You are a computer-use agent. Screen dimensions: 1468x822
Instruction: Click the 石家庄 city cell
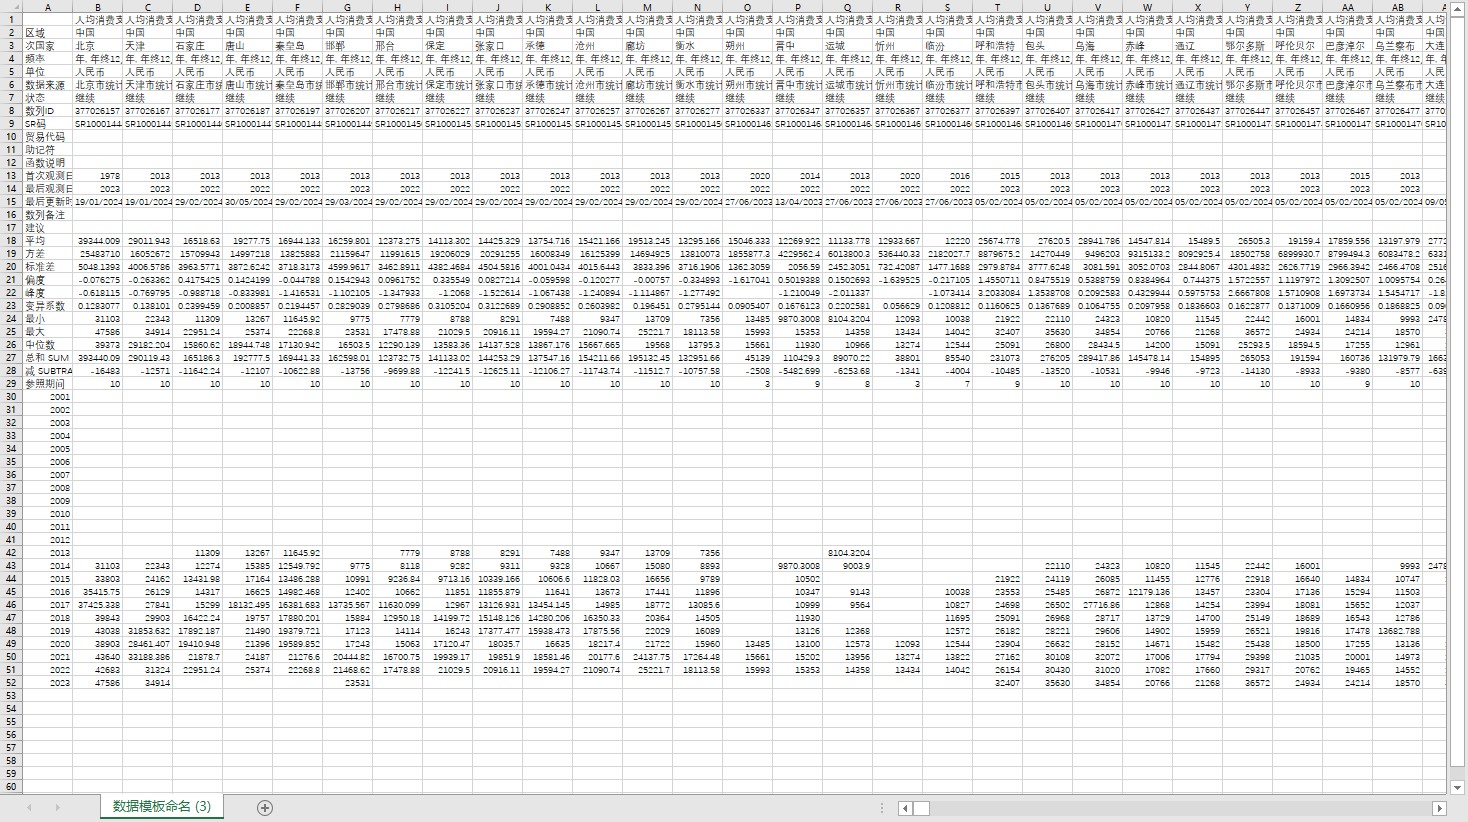click(197, 46)
